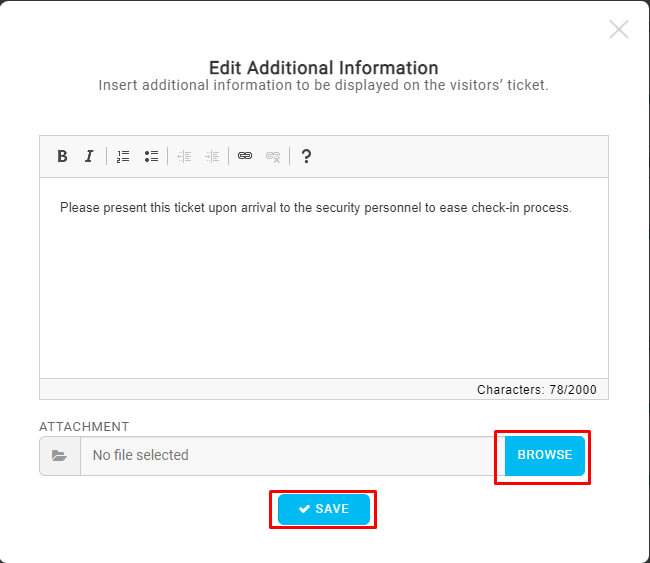Click the 'No file selected' attachment field

[293, 456]
